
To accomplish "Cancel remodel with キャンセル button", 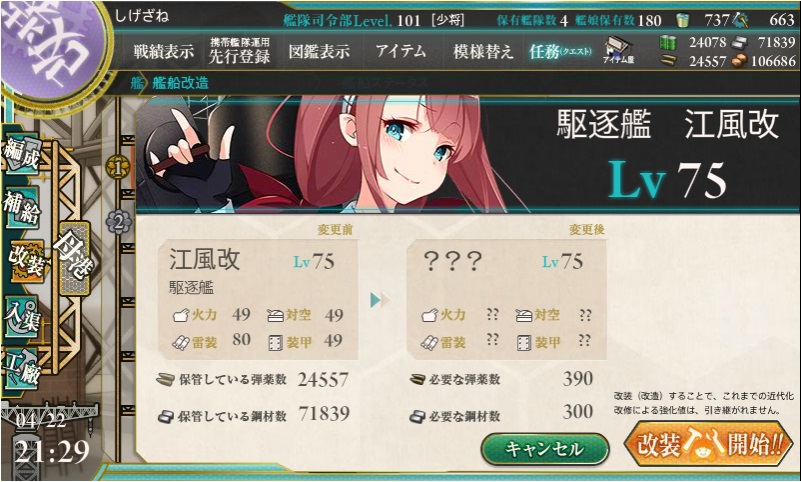I will click(545, 449).
